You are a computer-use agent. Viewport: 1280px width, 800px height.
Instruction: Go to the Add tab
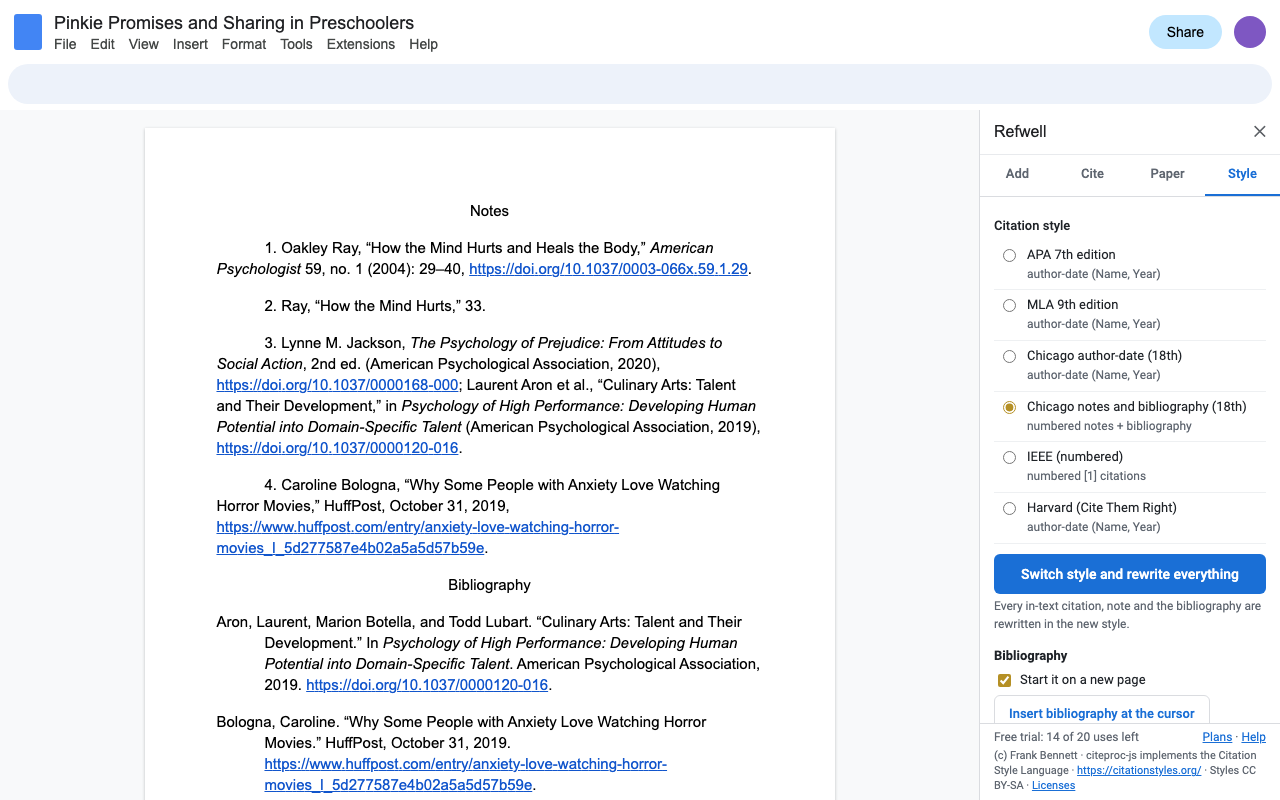tap(1017, 174)
